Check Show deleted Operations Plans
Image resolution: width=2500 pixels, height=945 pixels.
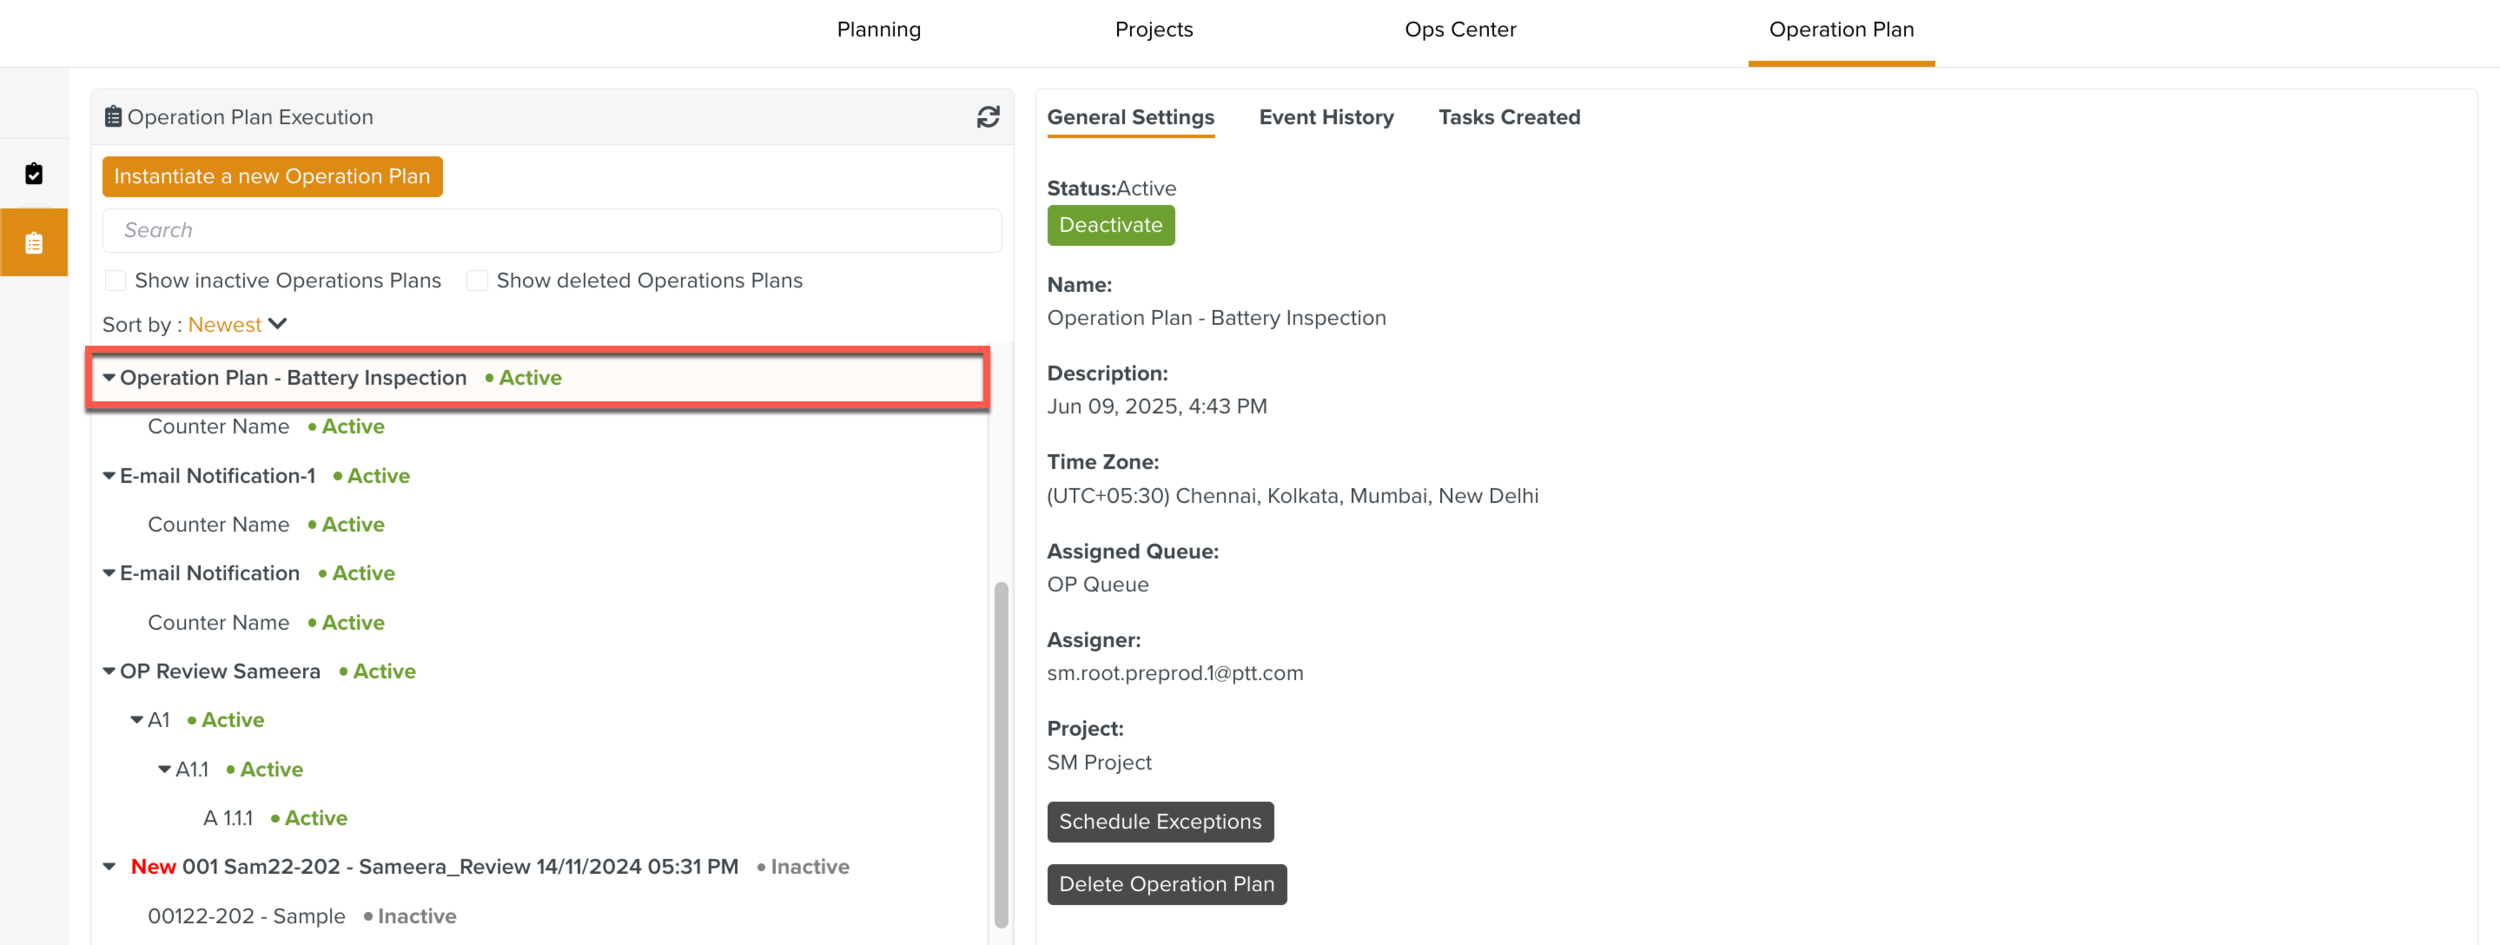478,281
